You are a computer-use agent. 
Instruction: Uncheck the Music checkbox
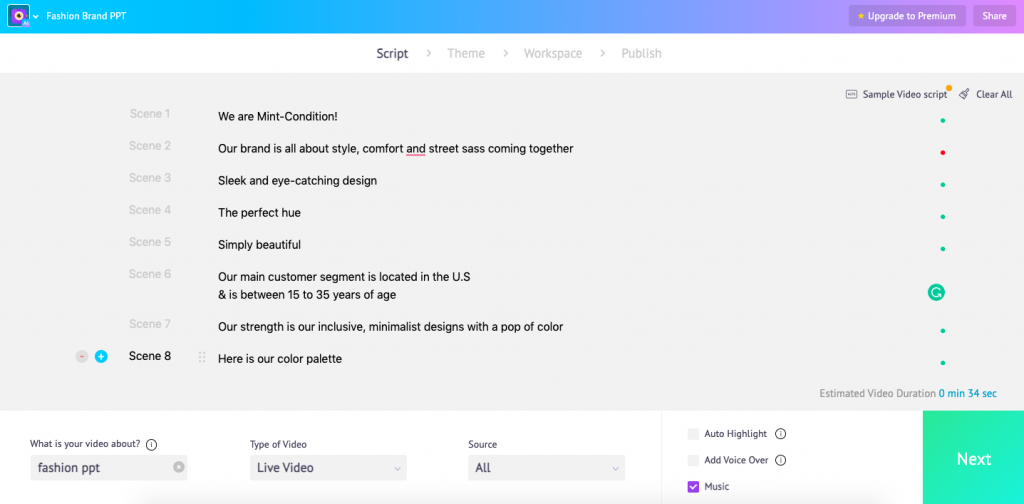tap(693, 486)
